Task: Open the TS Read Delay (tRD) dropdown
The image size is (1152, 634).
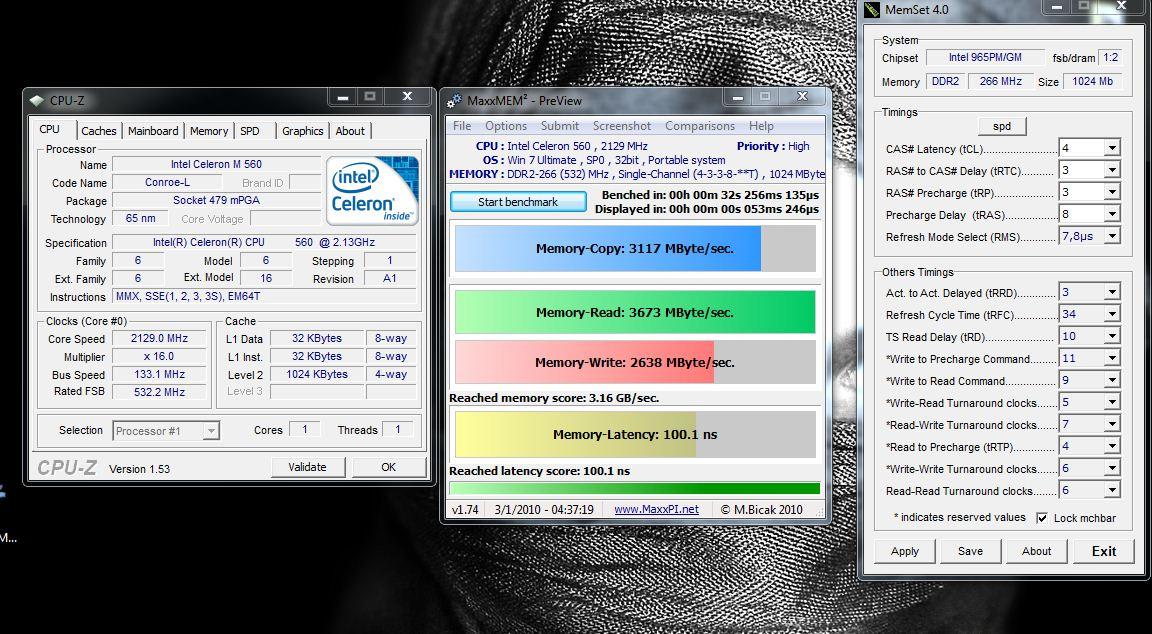Action: tap(1112, 336)
